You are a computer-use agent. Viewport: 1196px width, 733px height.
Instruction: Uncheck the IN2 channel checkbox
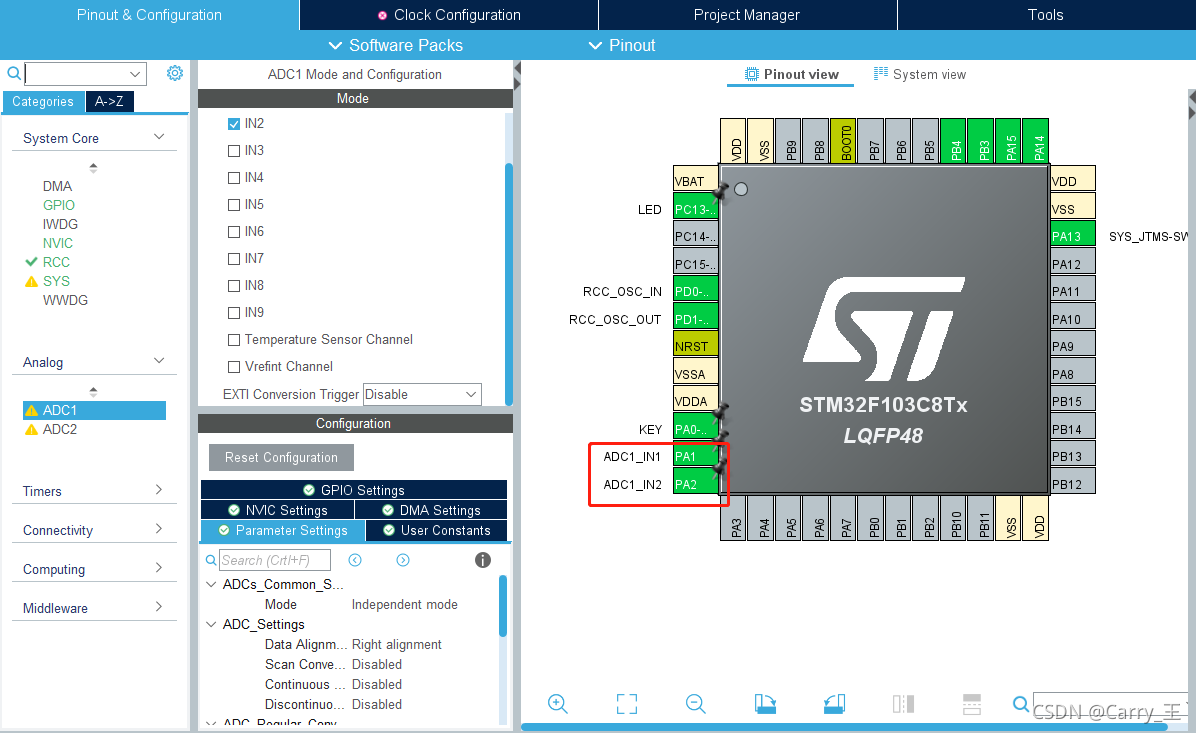click(234, 124)
